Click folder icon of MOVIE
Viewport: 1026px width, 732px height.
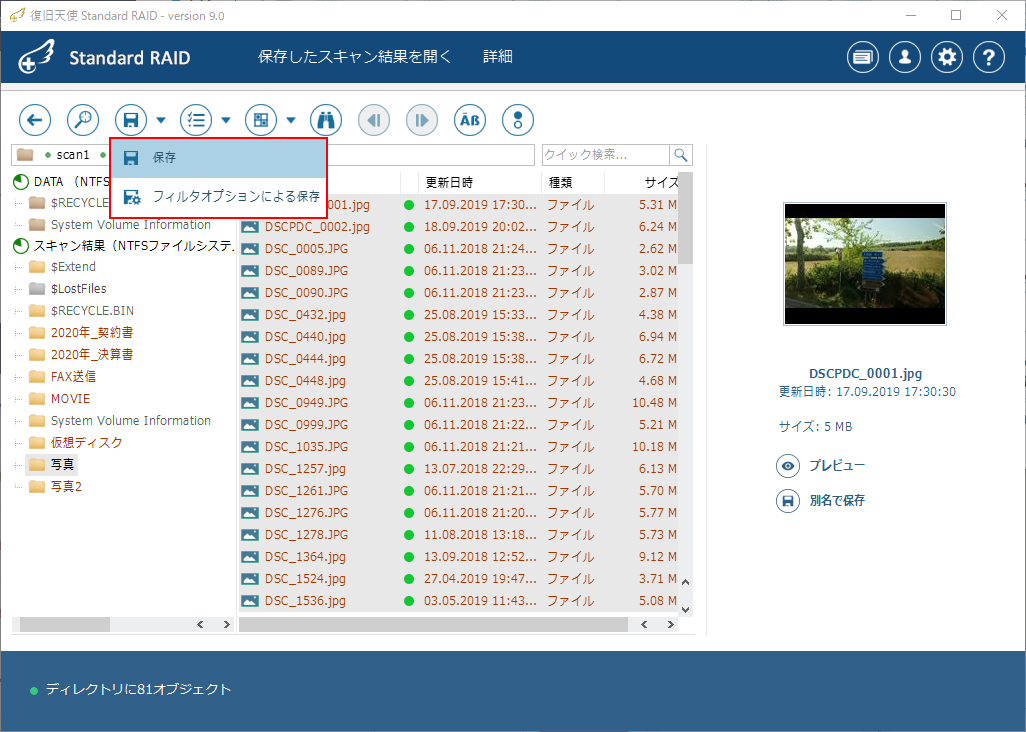[37, 398]
